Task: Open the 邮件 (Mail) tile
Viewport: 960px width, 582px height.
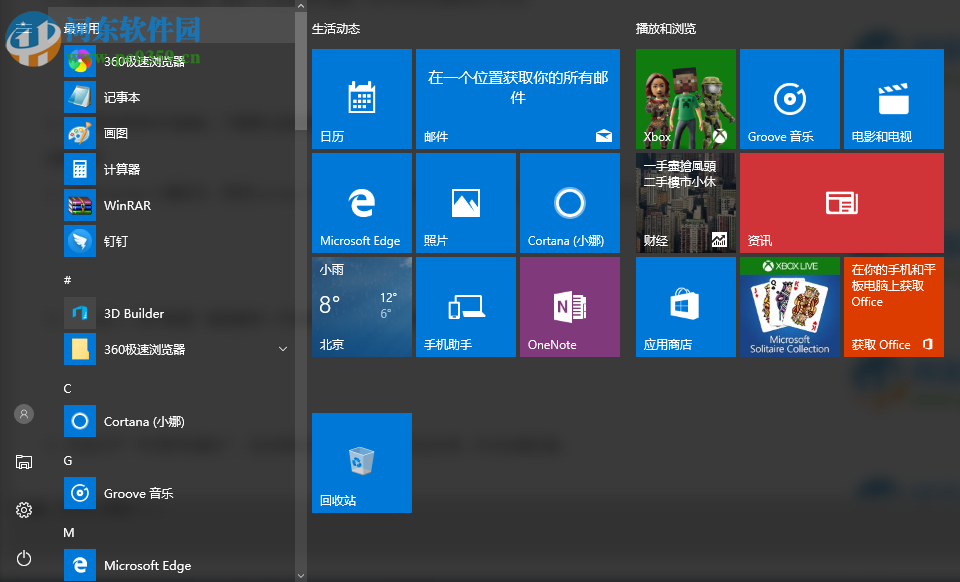Action: pos(517,98)
